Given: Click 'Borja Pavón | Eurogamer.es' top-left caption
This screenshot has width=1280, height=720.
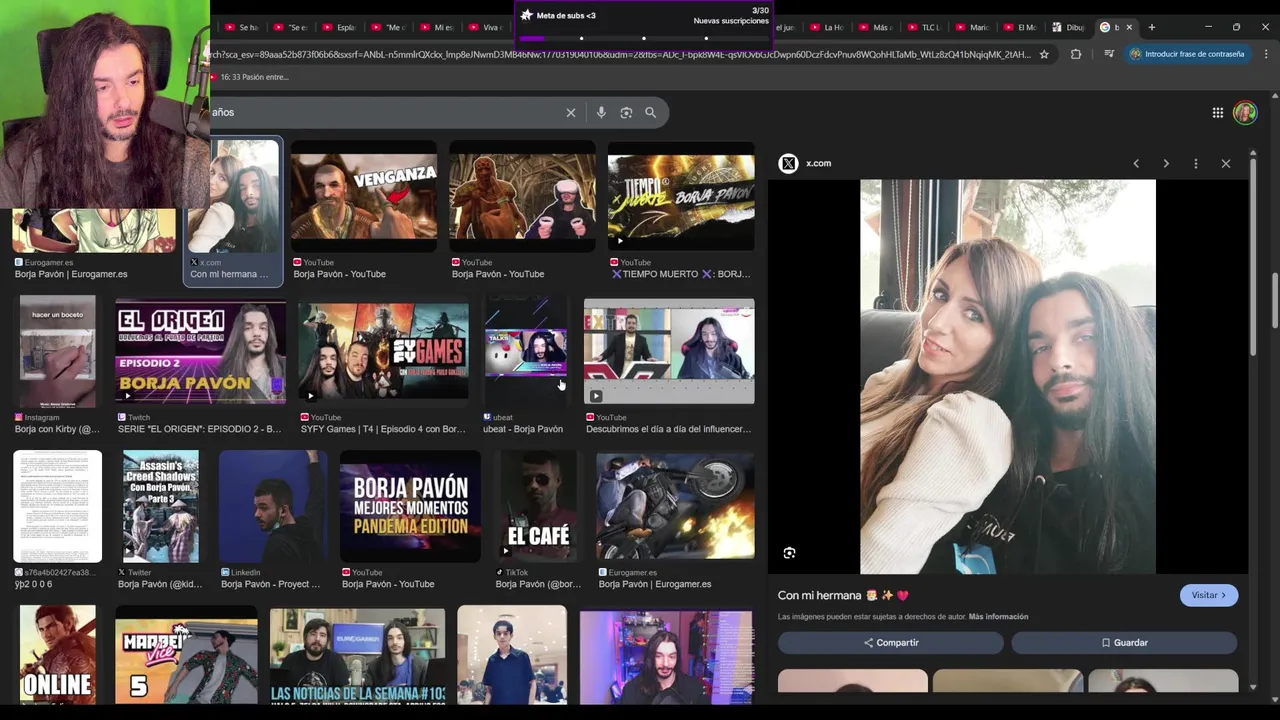Looking at the screenshot, I should click(71, 274).
